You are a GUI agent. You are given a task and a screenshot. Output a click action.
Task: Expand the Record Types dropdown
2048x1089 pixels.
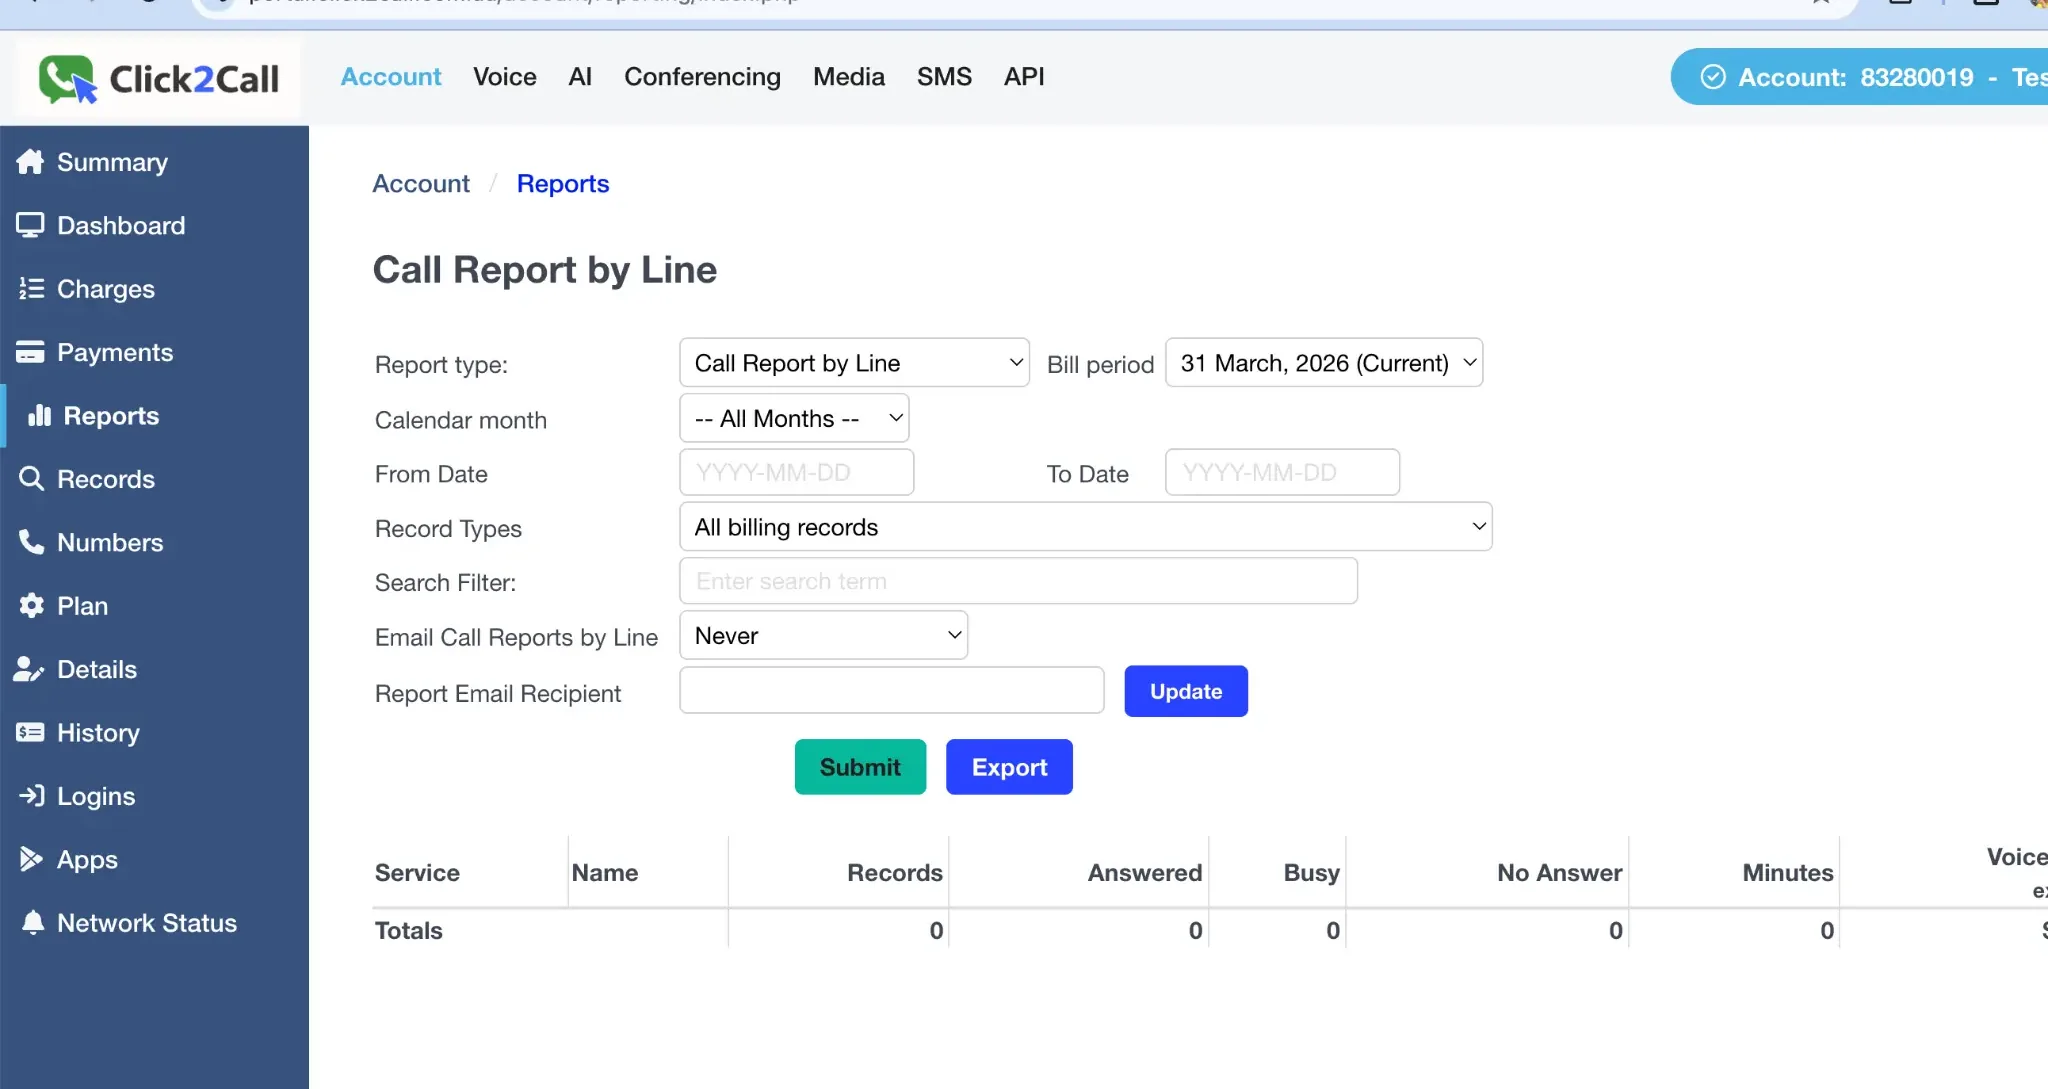(x=1085, y=526)
